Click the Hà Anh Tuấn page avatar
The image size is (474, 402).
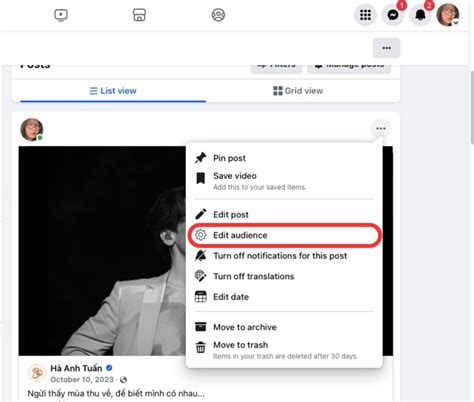tap(37, 373)
